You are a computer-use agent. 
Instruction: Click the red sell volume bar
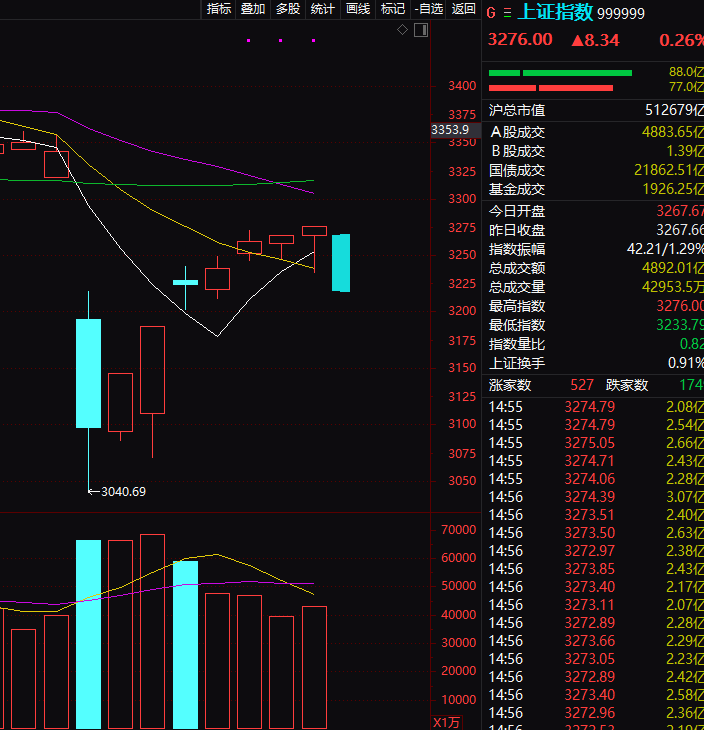pyautogui.click(x=551, y=88)
